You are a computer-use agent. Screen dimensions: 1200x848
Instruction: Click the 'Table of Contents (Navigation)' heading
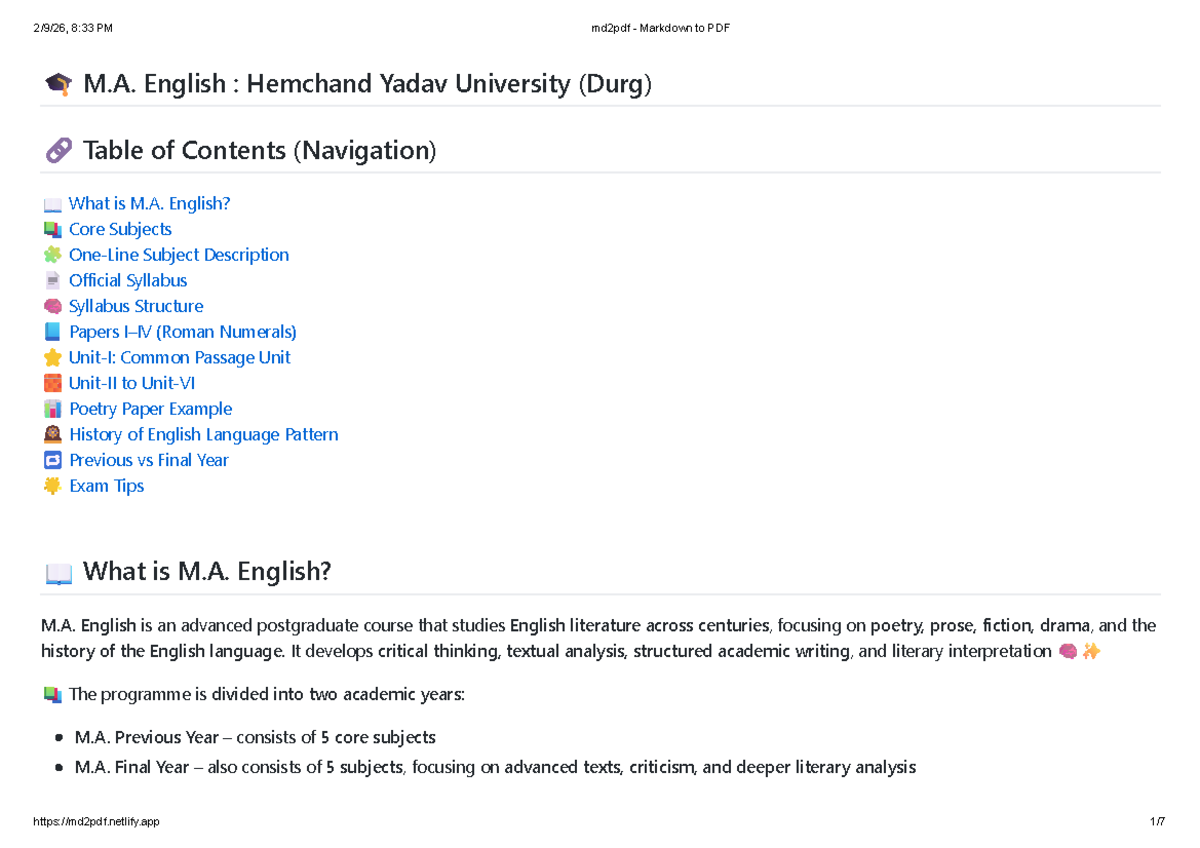(260, 151)
